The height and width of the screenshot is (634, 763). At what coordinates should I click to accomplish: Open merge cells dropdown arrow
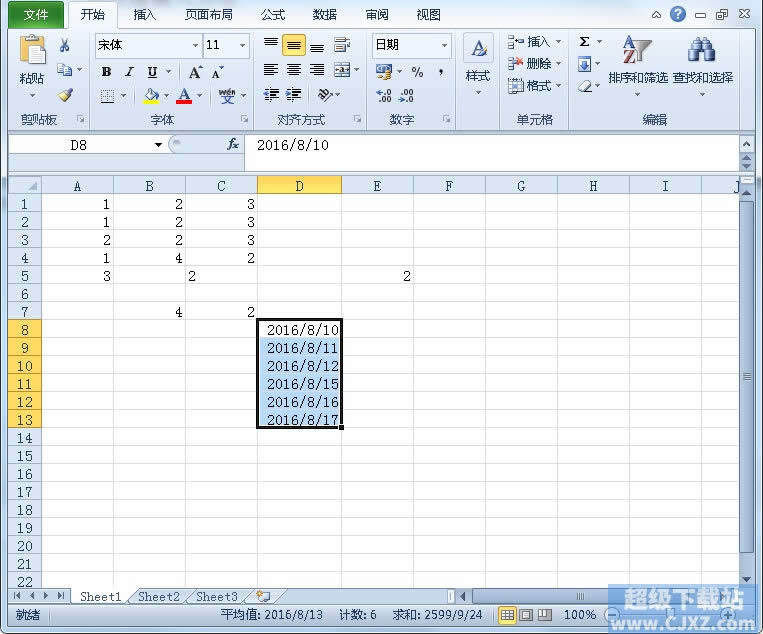point(356,70)
